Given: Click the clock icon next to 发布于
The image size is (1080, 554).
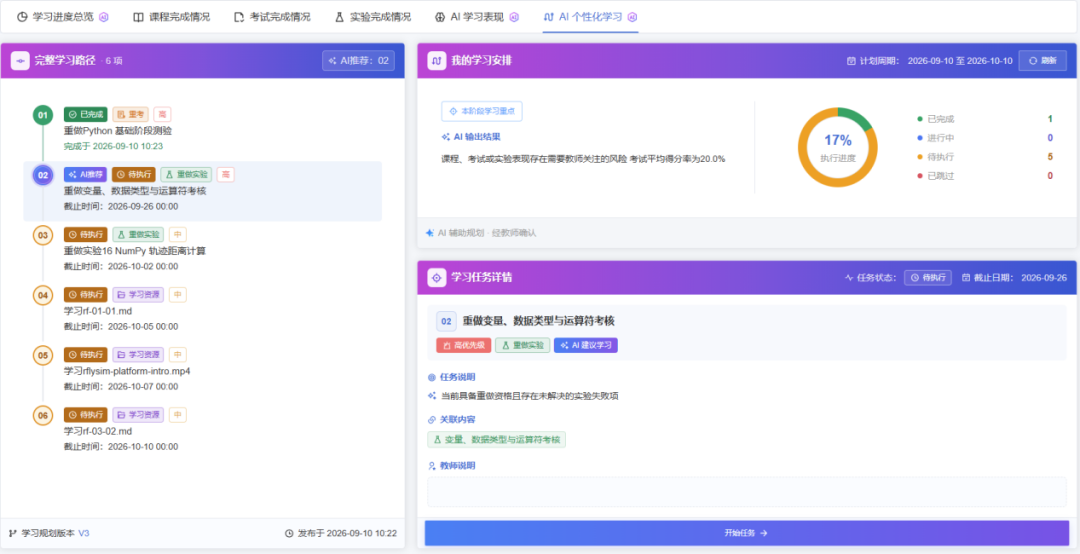Looking at the screenshot, I should [x=289, y=533].
